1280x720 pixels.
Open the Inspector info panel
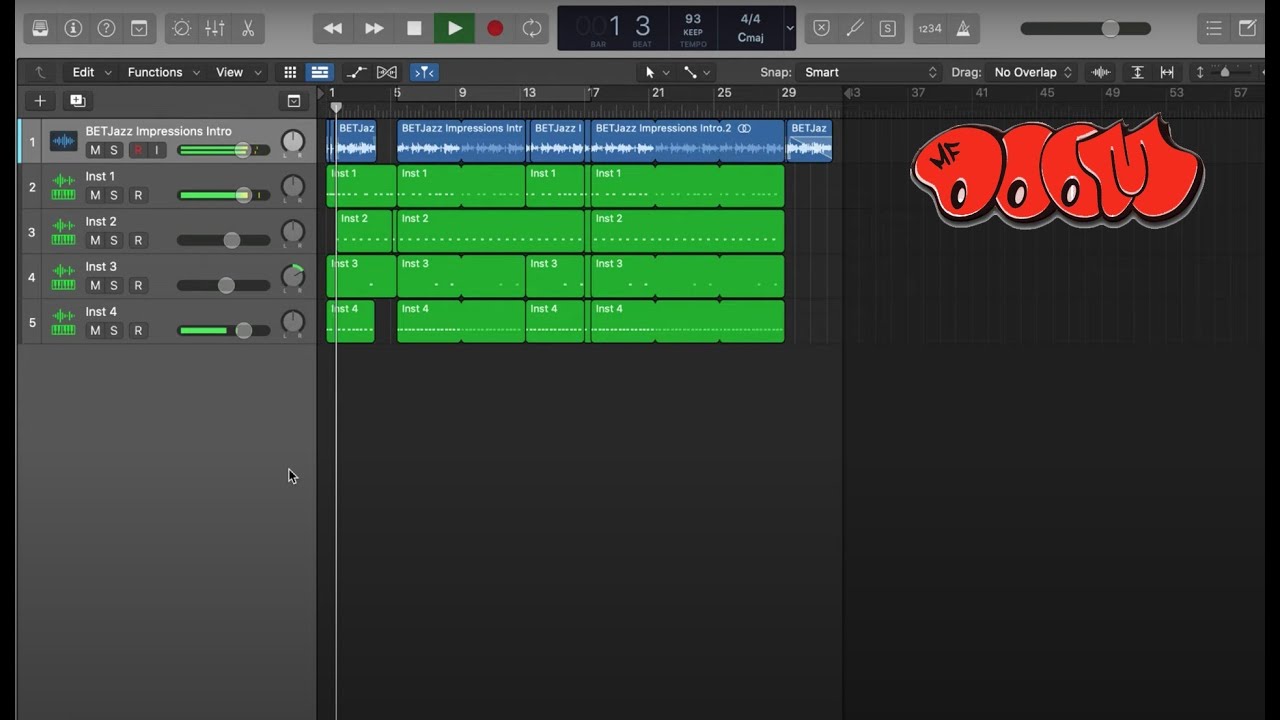73,28
